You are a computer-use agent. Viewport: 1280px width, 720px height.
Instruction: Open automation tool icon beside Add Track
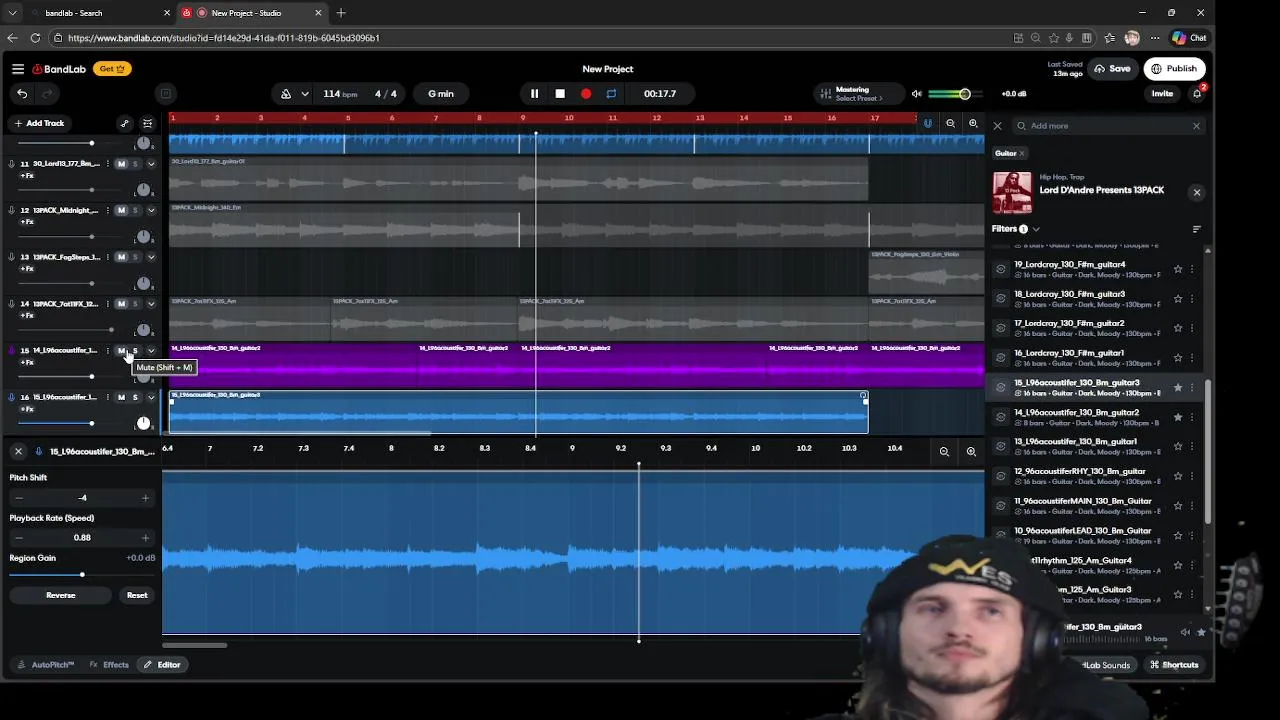[124, 123]
